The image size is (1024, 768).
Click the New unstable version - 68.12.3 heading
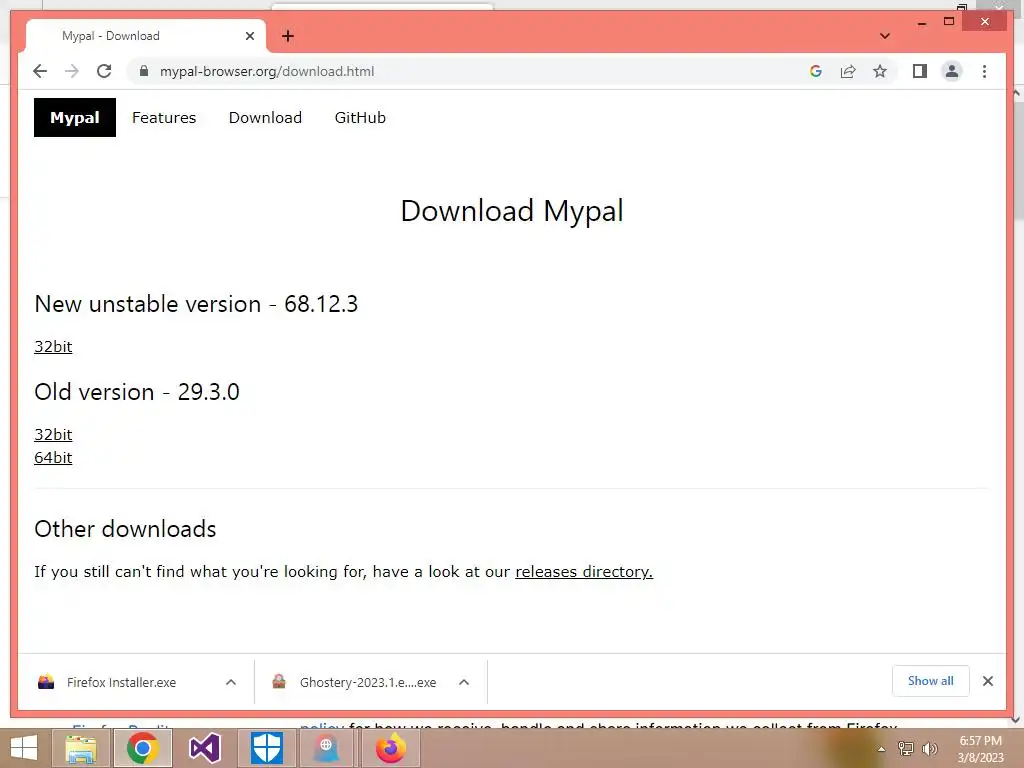coord(196,304)
